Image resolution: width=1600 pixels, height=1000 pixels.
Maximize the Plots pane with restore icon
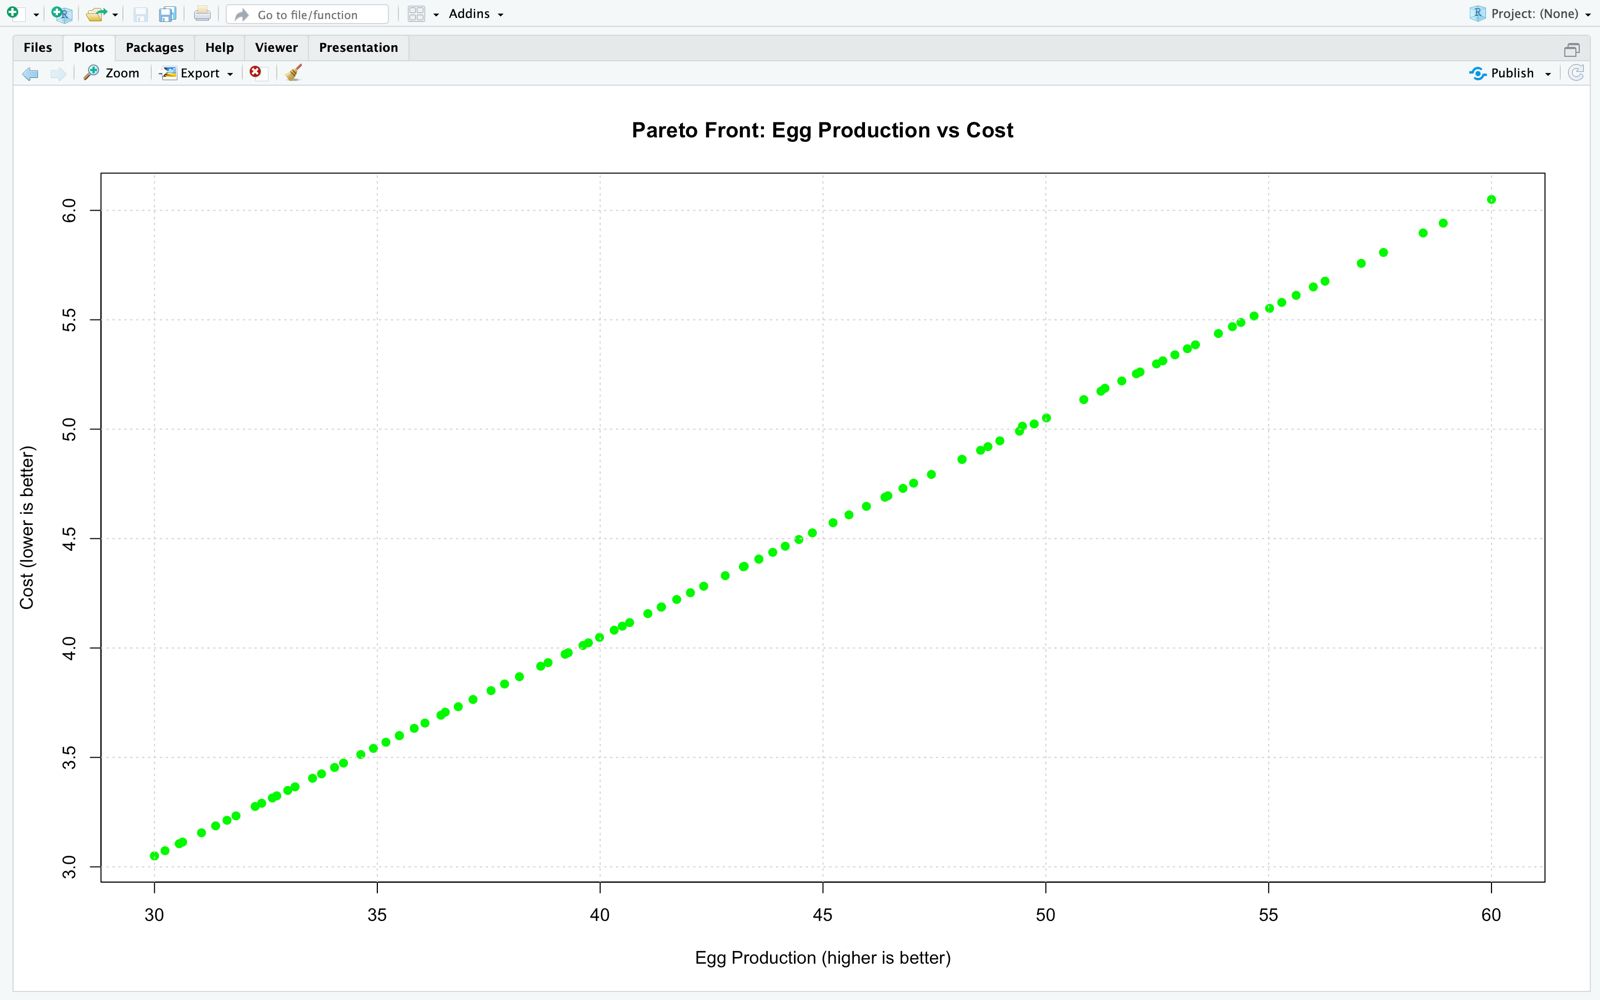point(1572,49)
